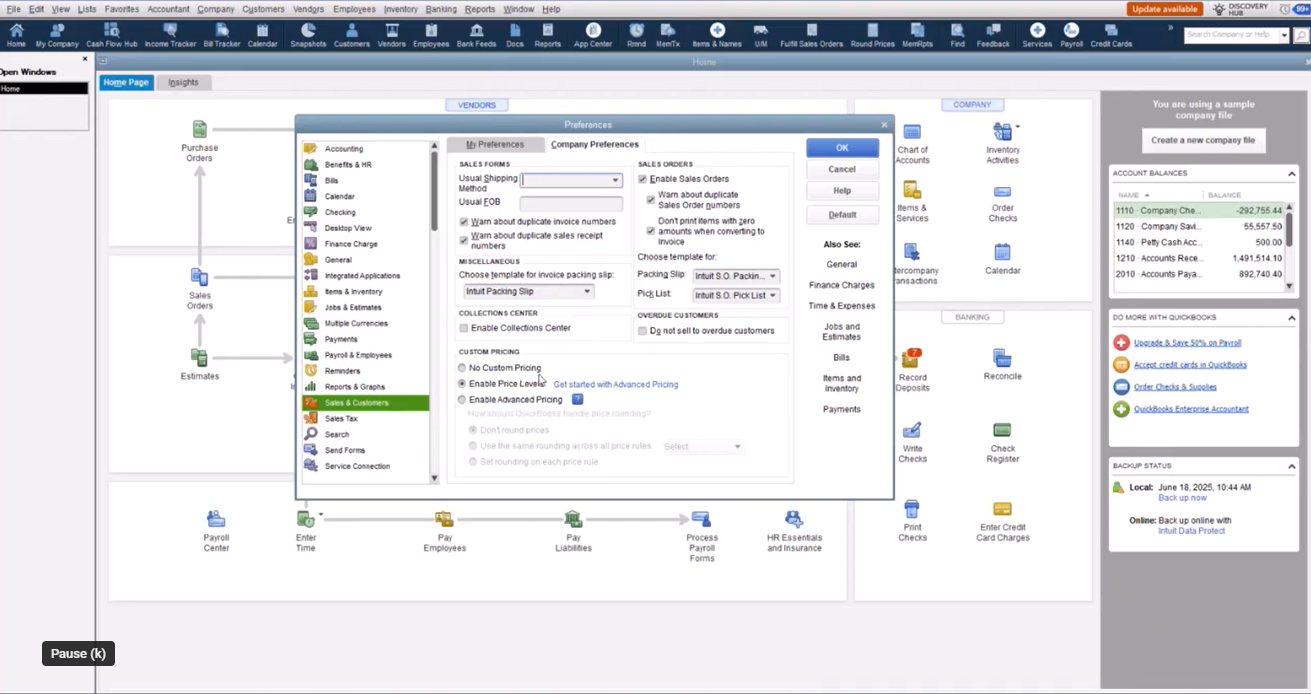Uncheck Enable Sales Orders
This screenshot has width=1311, height=694.
click(x=643, y=179)
